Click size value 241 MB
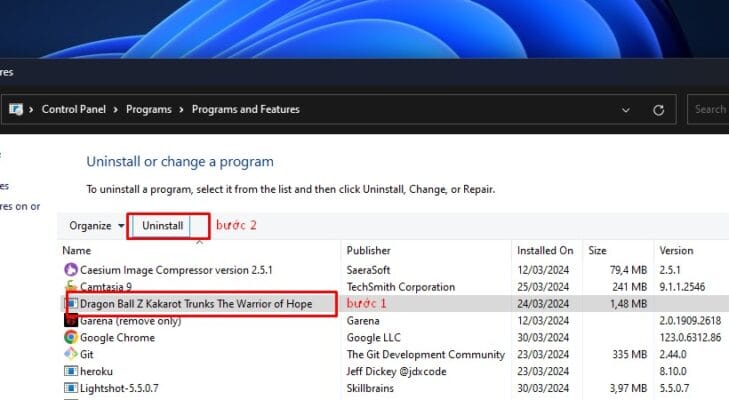This screenshot has width=729, height=400. 630,287
